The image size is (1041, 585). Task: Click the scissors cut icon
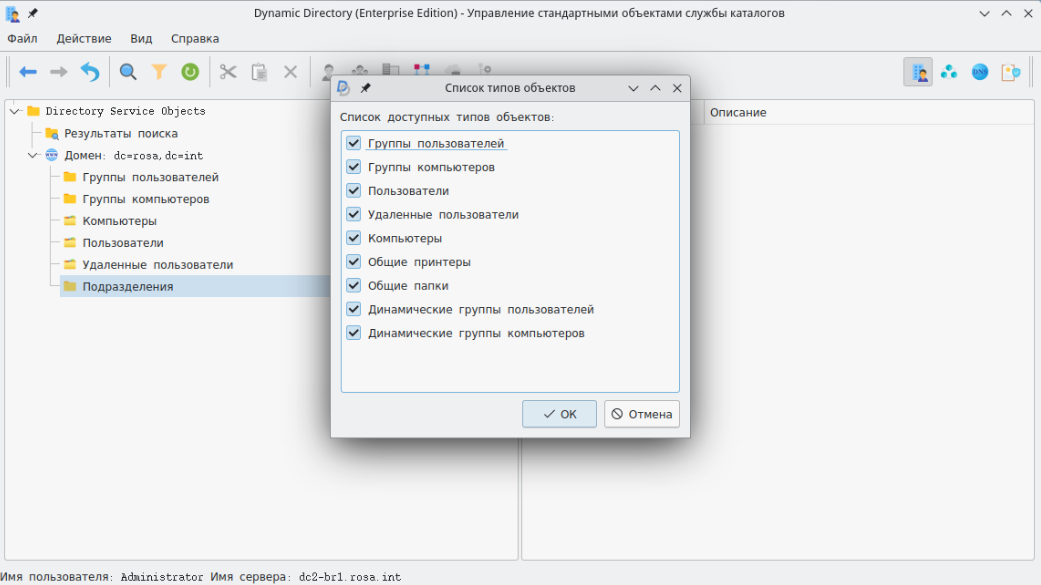click(x=228, y=72)
